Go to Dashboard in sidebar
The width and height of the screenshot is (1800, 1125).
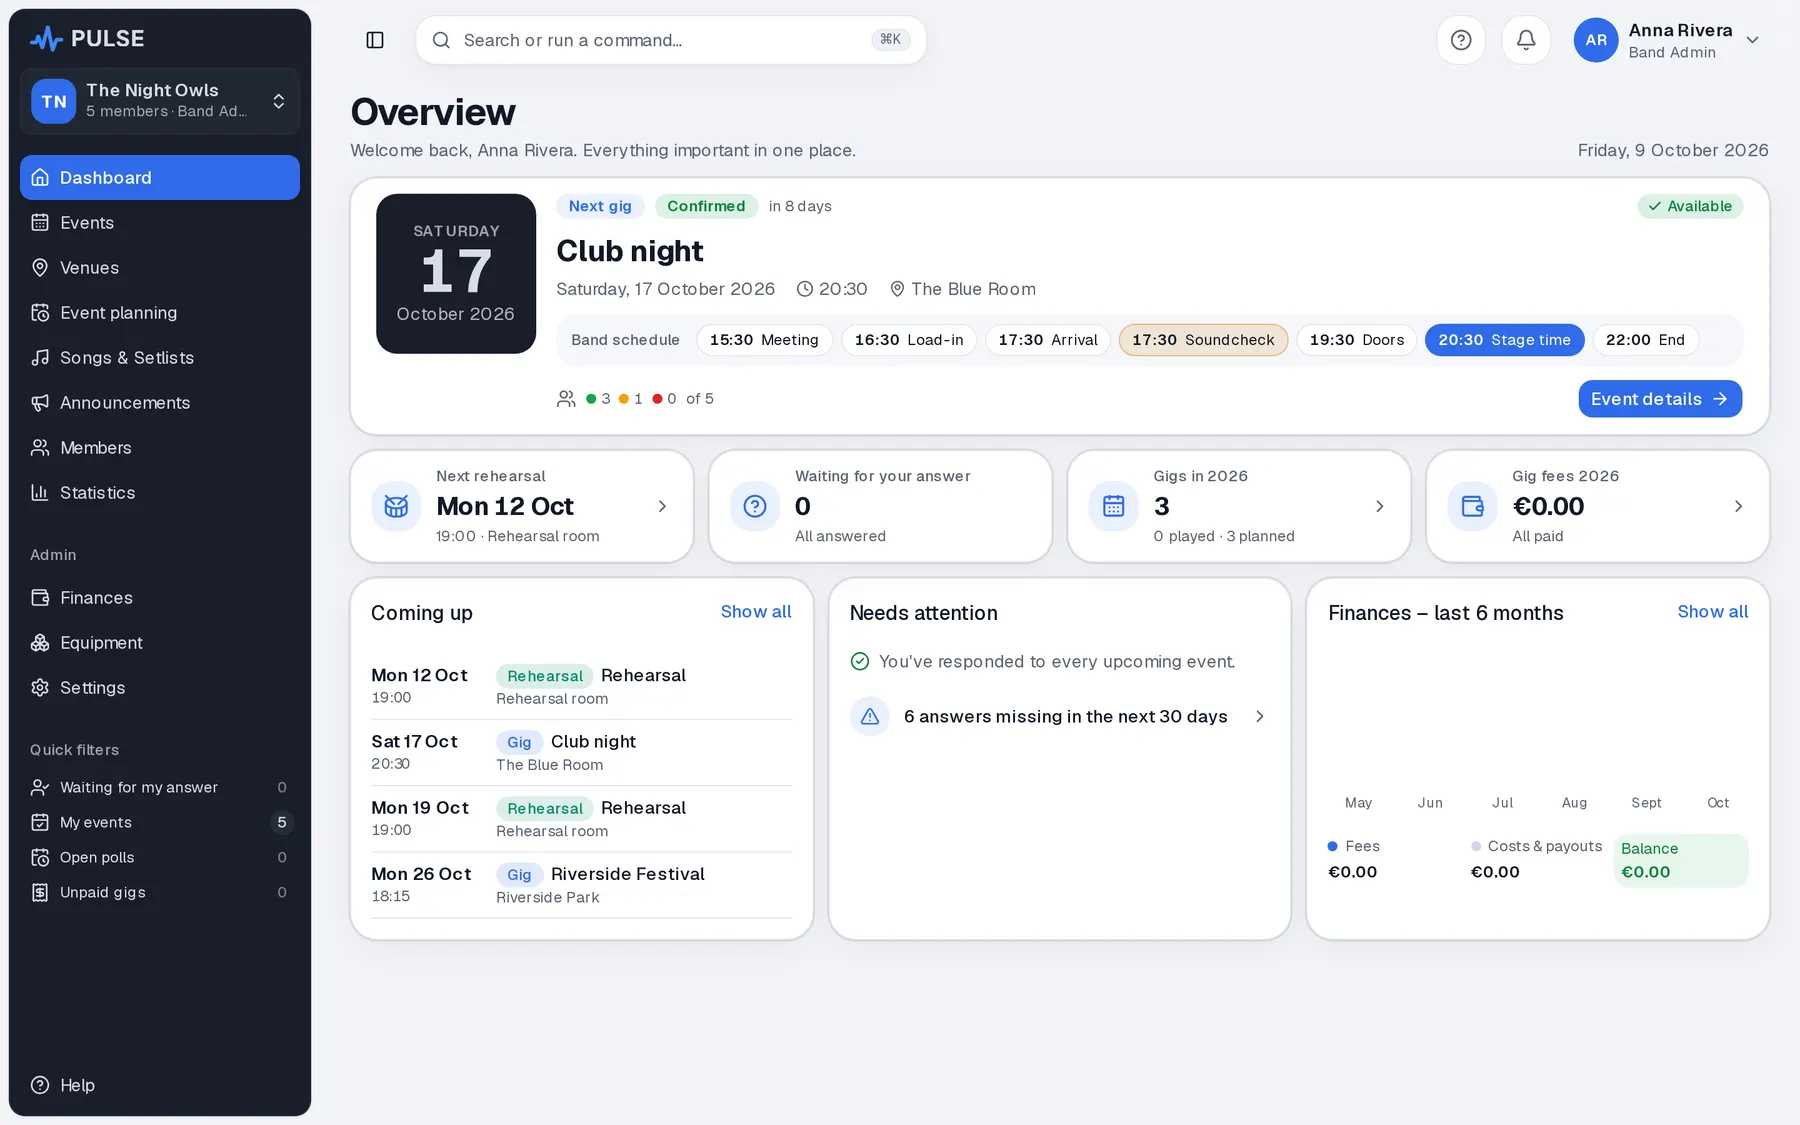(x=160, y=177)
